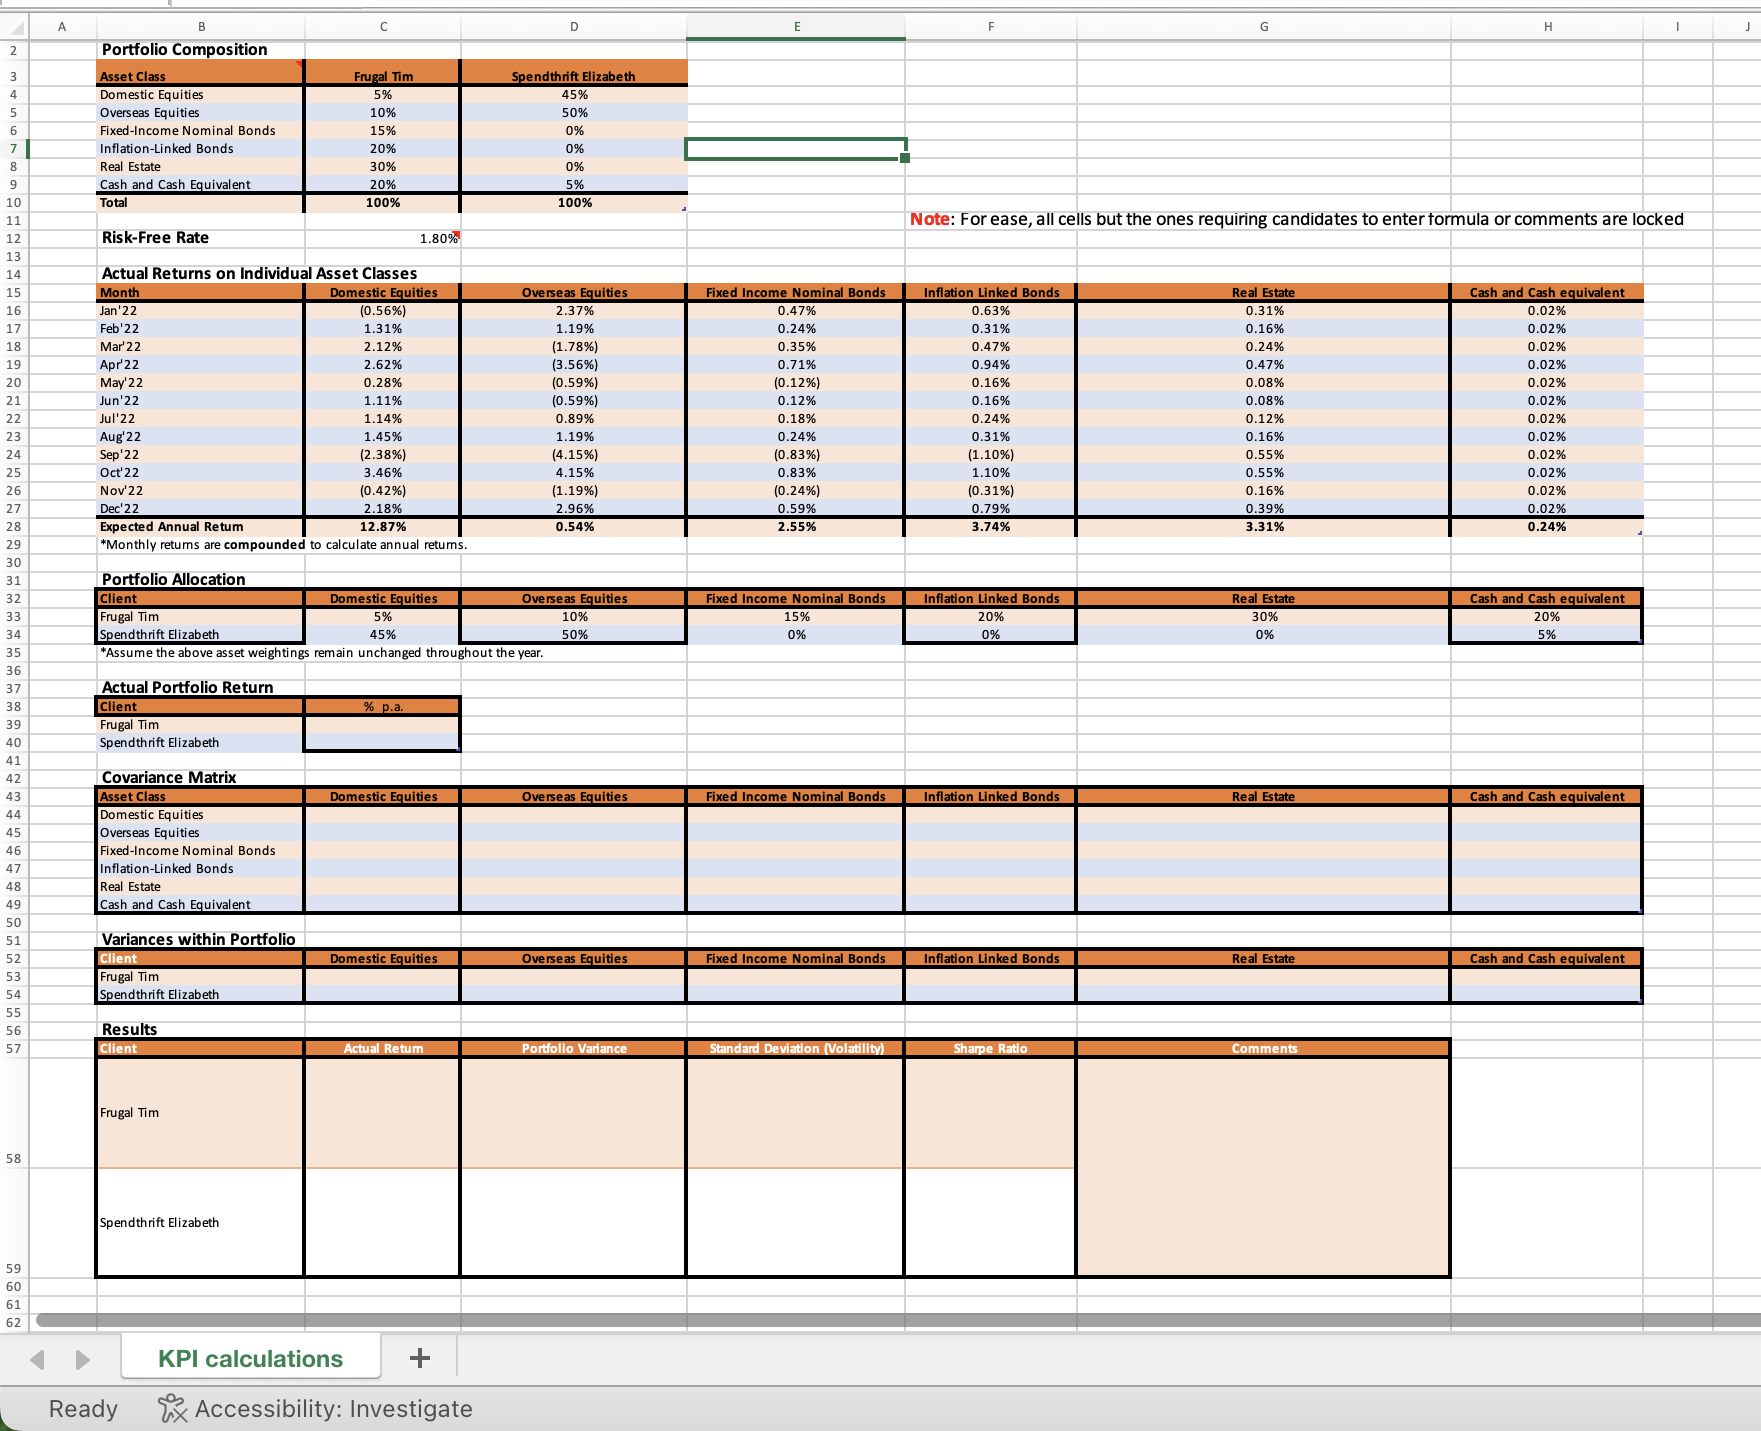
Task: Select Total 100% for Spendthrift Elizabeth
Action: [574, 202]
